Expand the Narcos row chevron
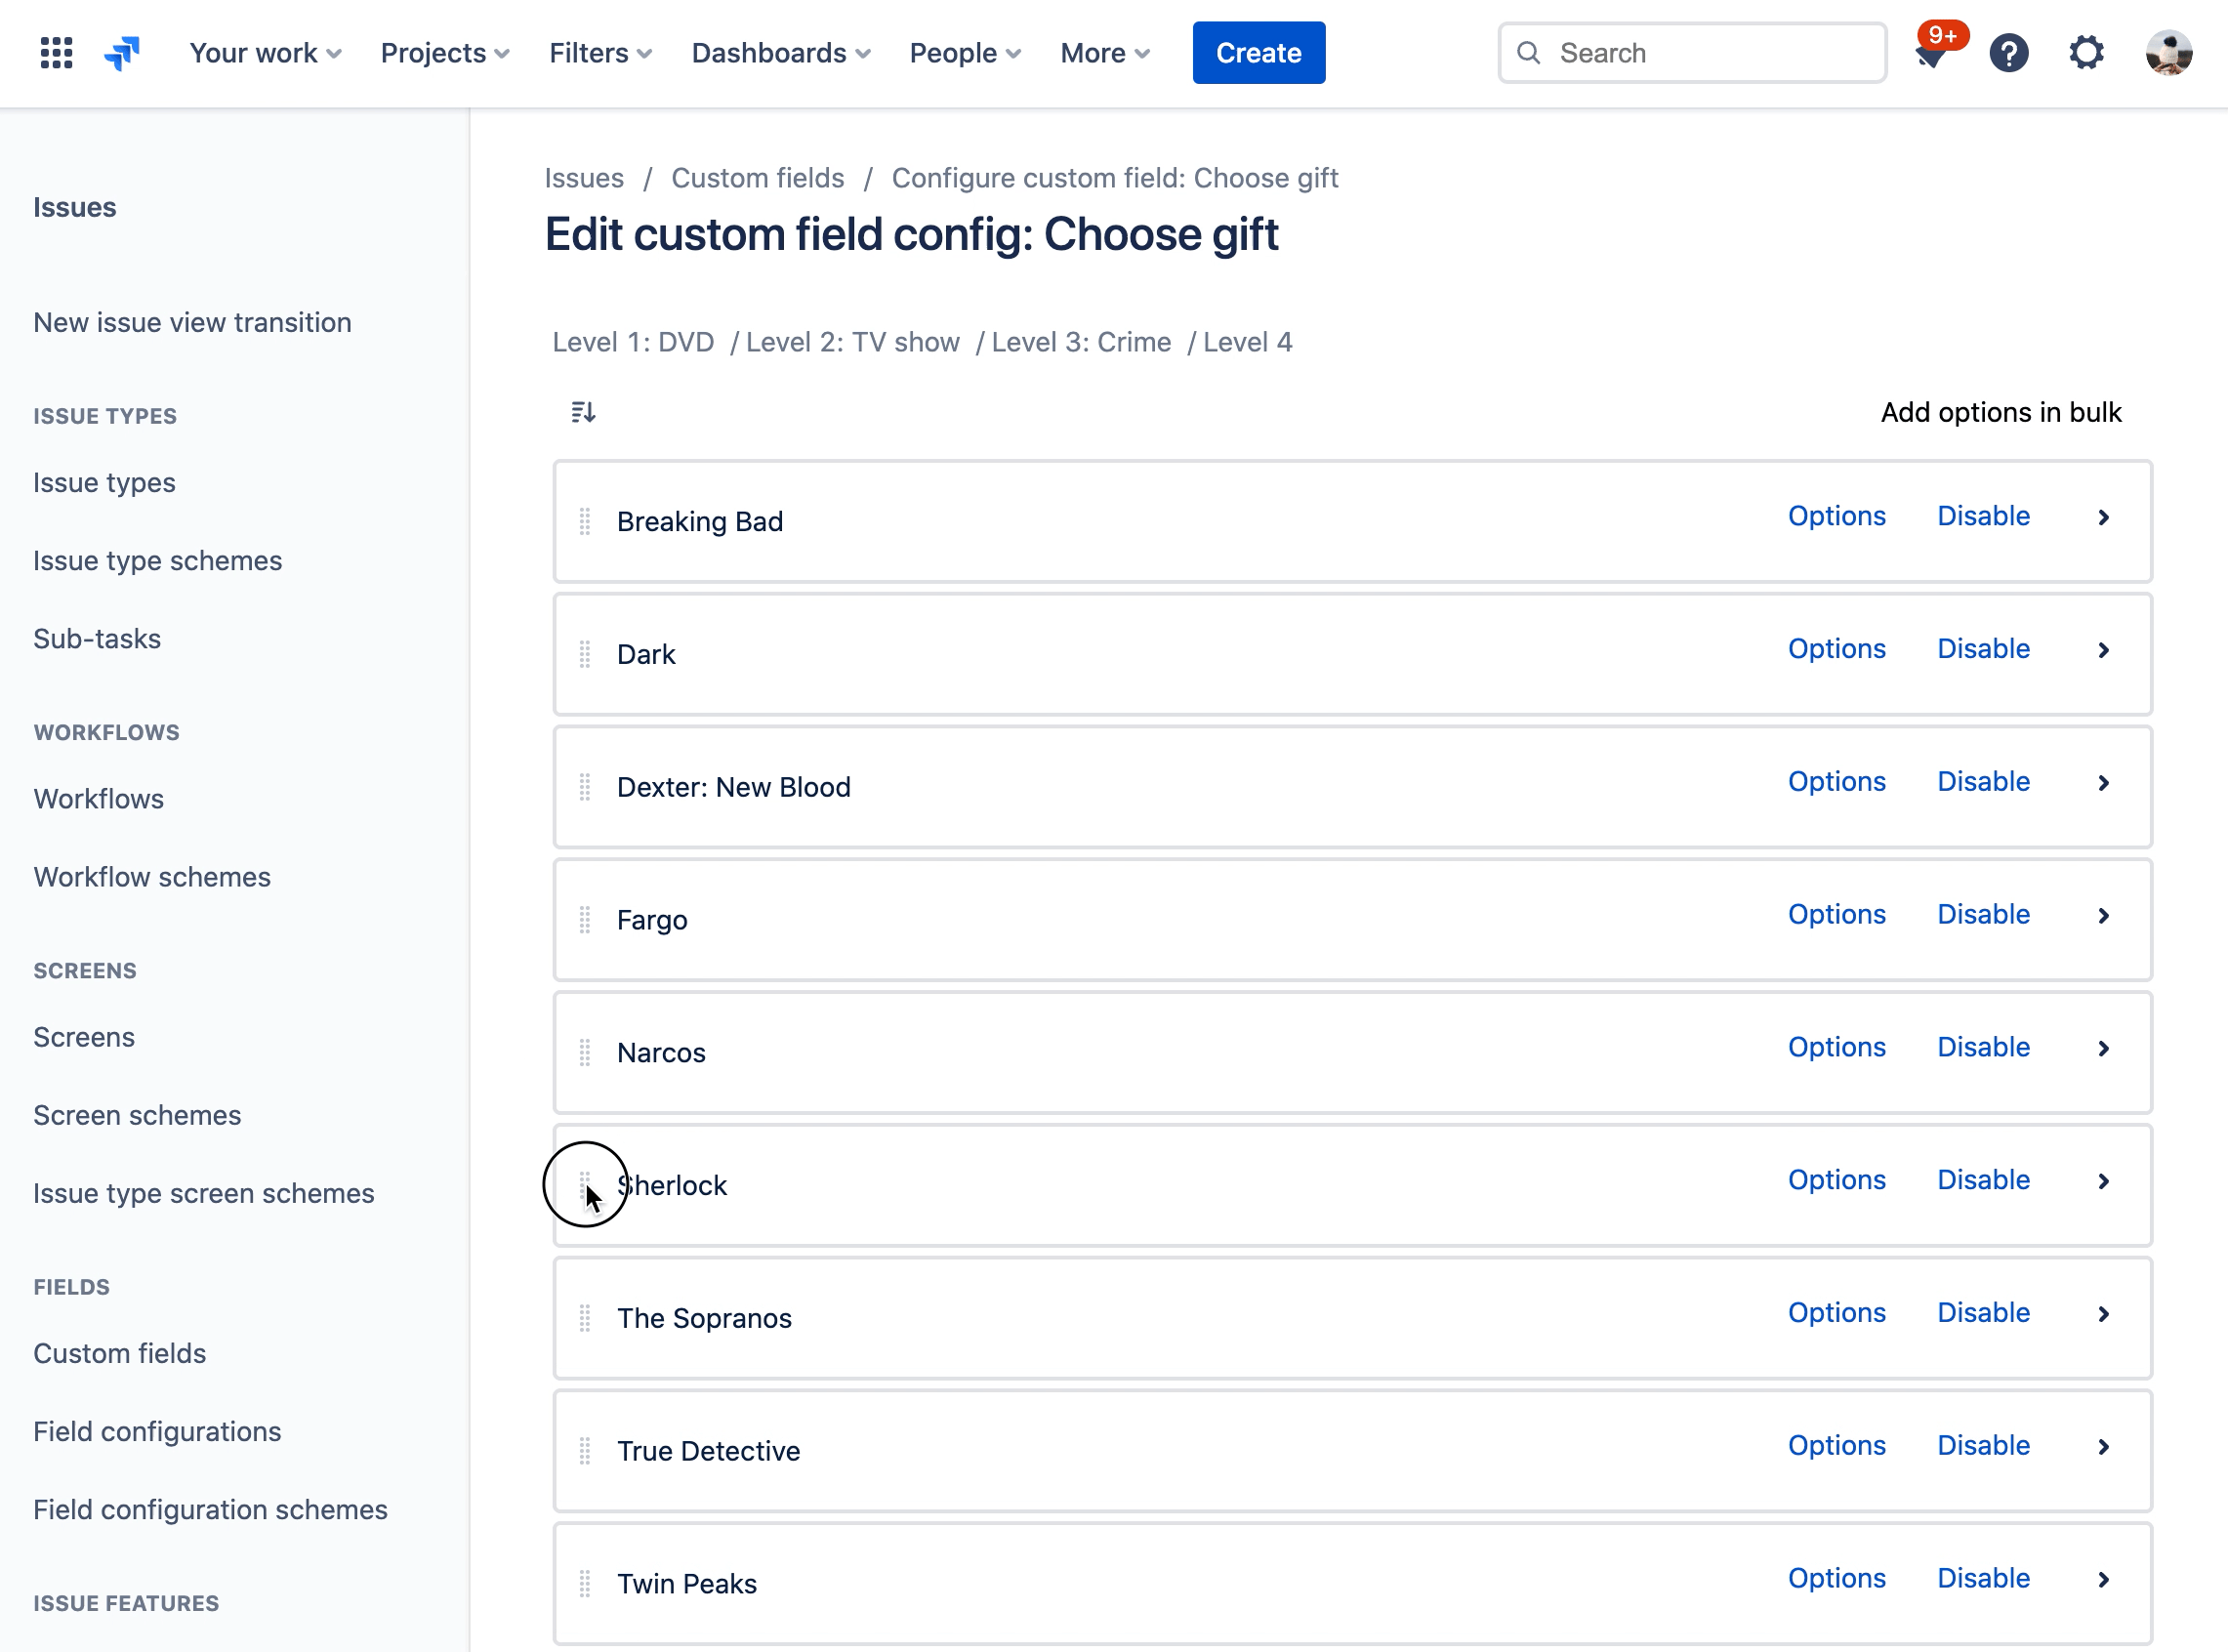Screen dimensions: 2228x1652 [2103, 1048]
